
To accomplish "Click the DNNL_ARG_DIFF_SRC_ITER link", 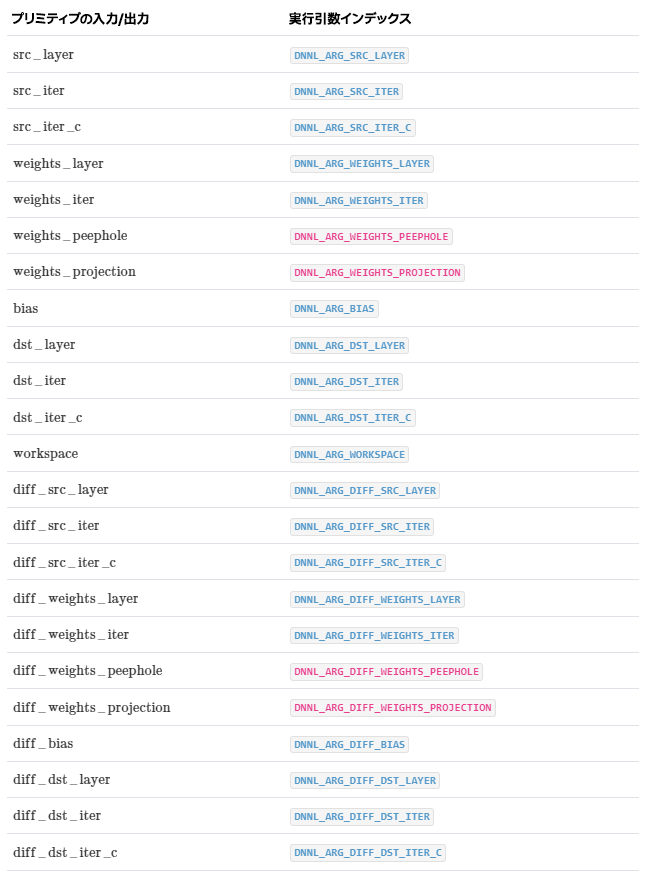I will tap(362, 527).
